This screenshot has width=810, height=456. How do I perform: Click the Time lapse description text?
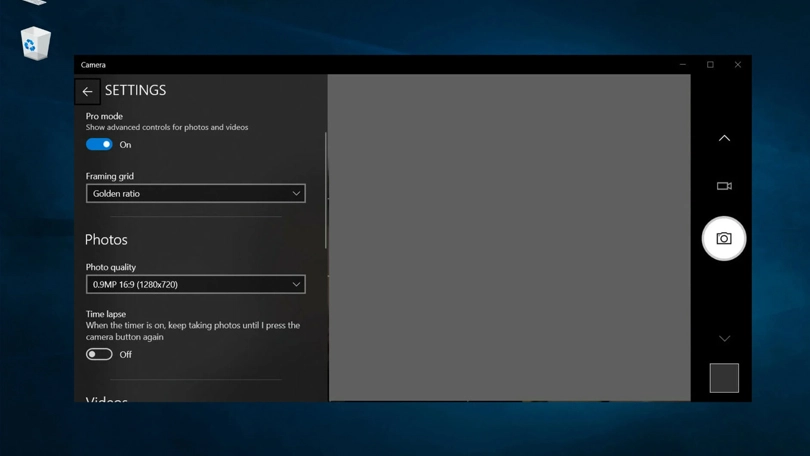click(x=192, y=331)
